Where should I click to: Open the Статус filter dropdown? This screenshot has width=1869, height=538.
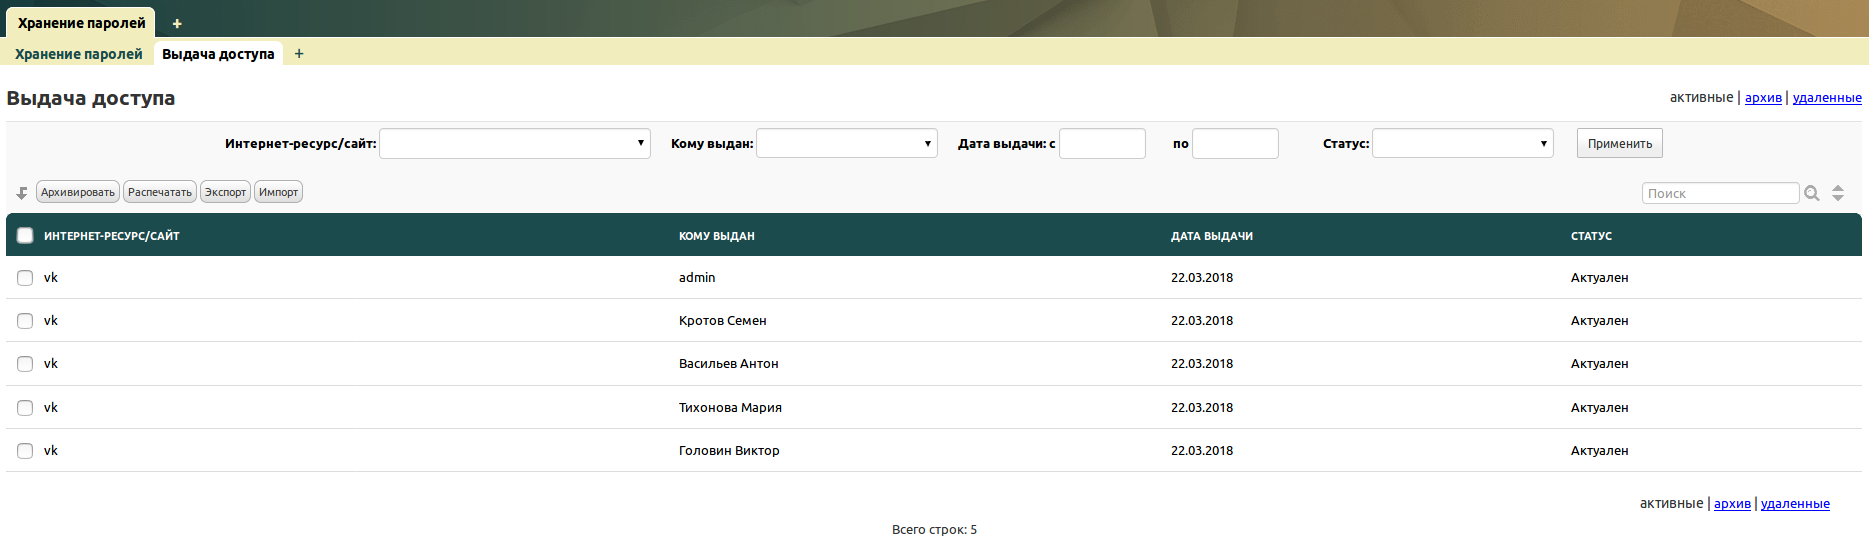point(1462,144)
